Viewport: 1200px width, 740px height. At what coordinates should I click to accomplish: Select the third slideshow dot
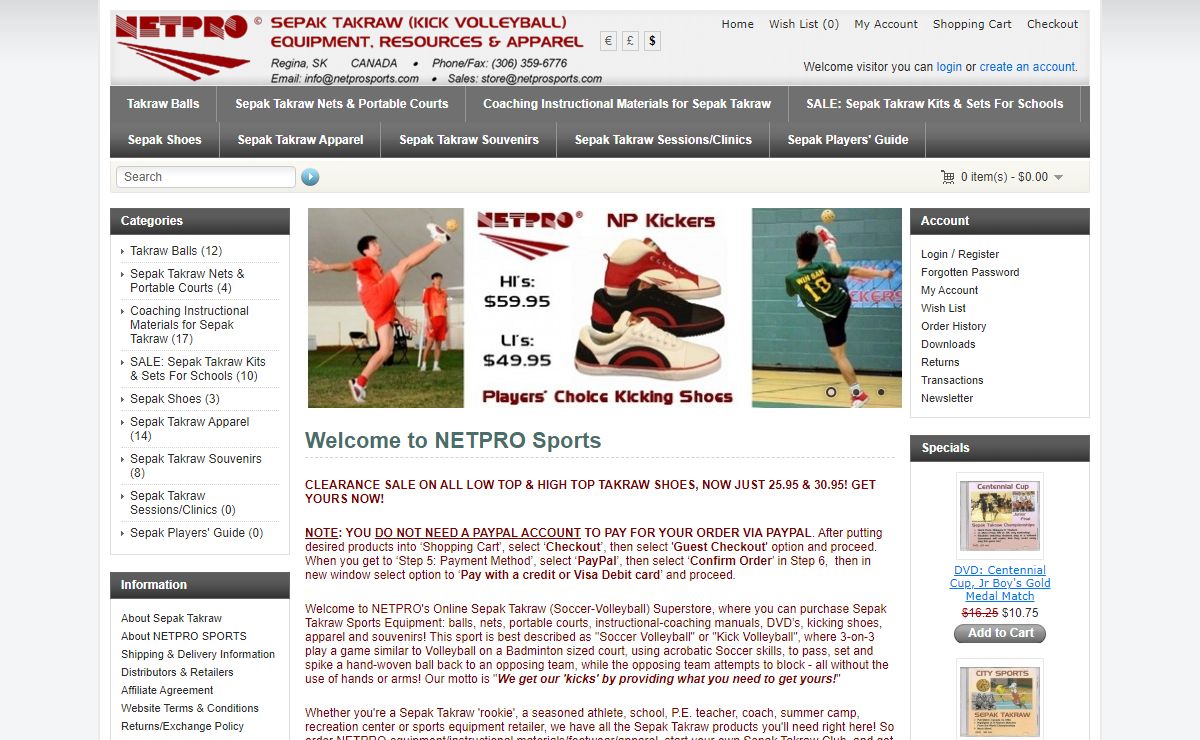[881, 393]
